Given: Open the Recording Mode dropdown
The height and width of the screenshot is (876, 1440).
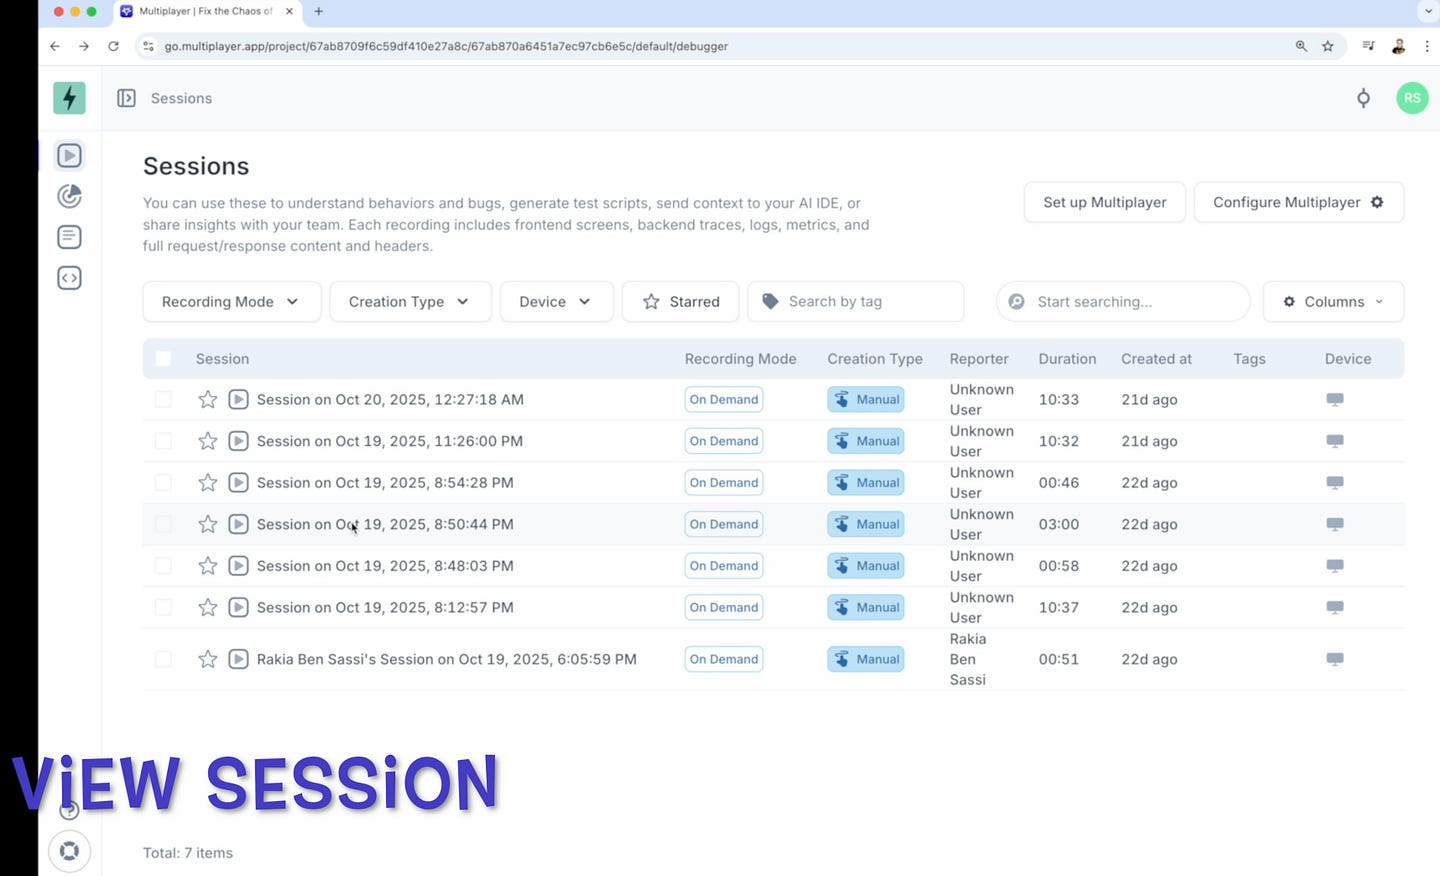Looking at the screenshot, I should 231,301.
